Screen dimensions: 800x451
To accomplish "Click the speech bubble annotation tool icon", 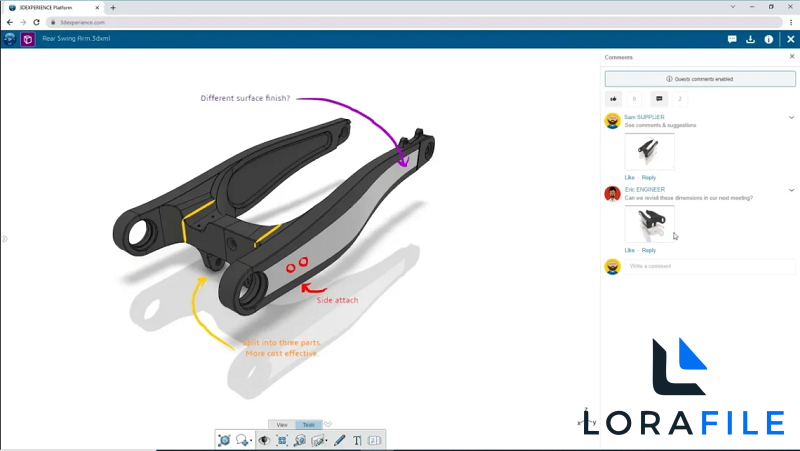I will click(x=241, y=440).
